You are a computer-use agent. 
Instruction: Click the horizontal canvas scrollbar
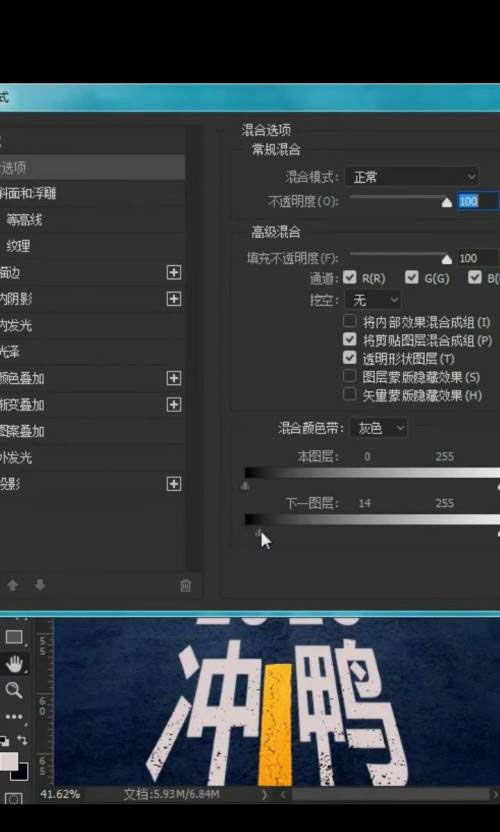[x=390, y=794]
